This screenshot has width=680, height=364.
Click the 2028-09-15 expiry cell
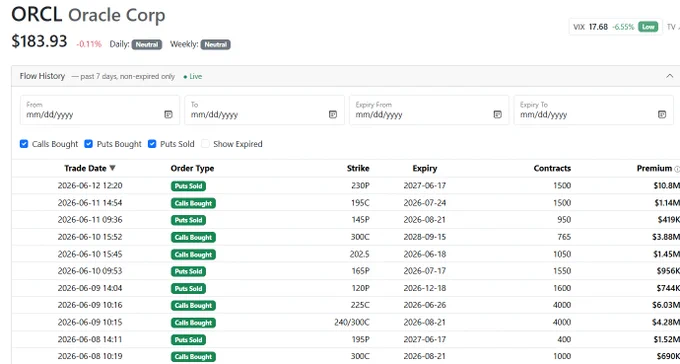425,237
